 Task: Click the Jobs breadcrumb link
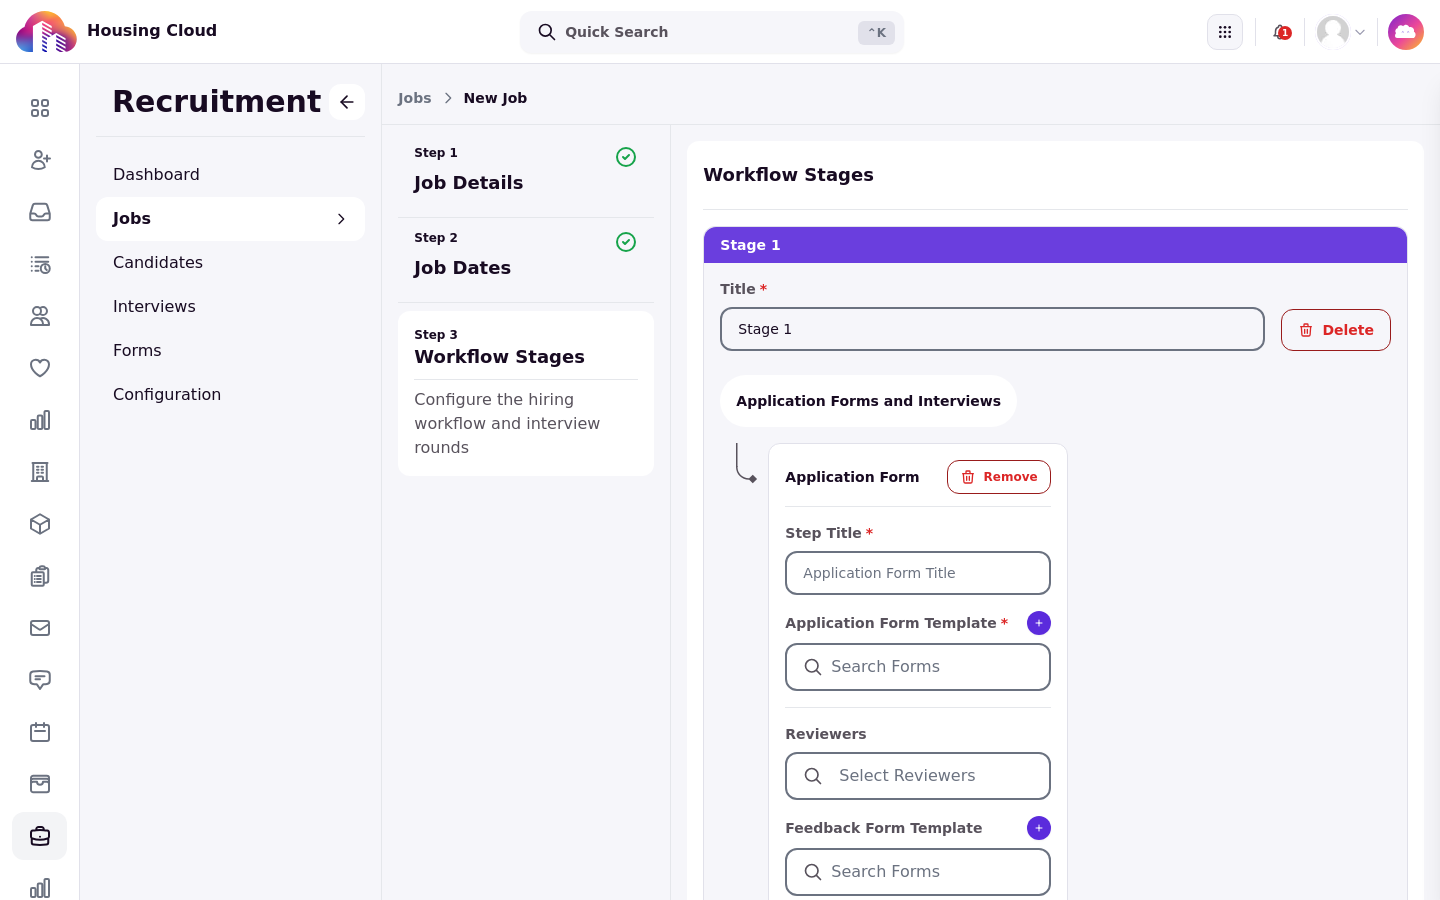pyautogui.click(x=414, y=98)
